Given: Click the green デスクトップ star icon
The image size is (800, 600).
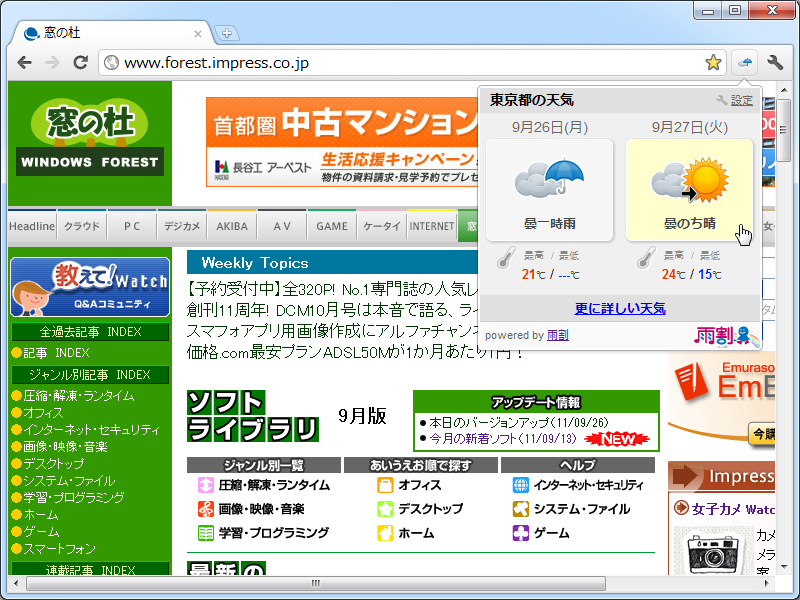Looking at the screenshot, I should coord(384,509).
